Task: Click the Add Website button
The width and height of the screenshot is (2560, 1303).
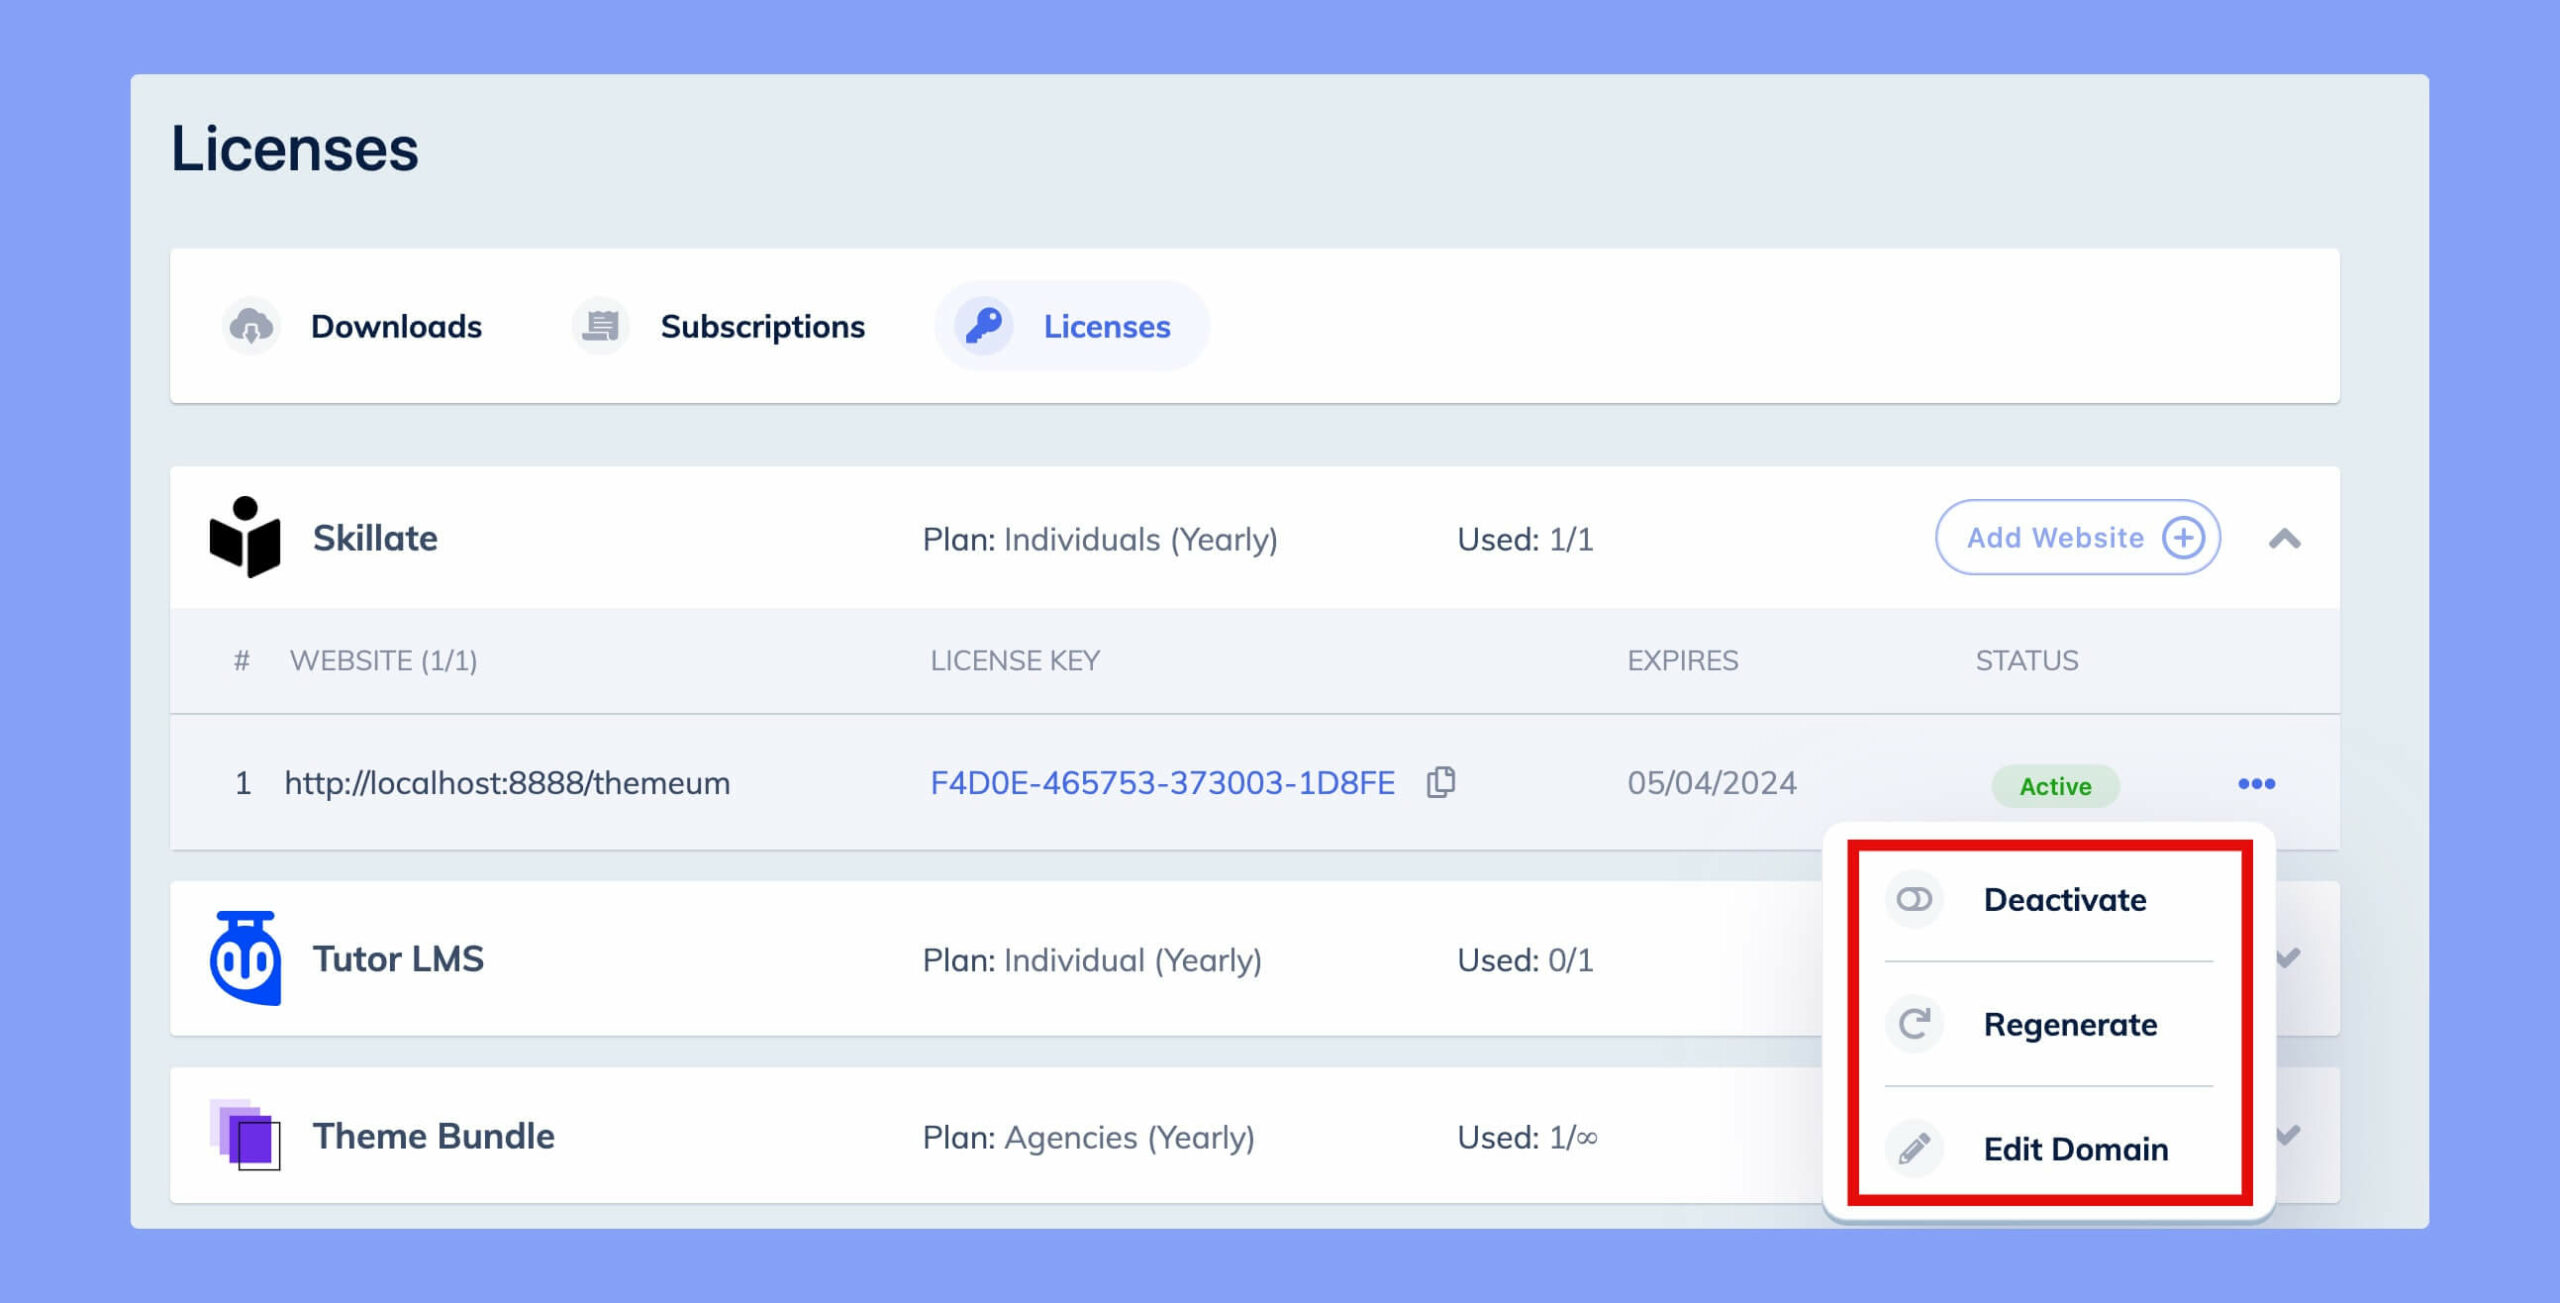Action: [2078, 537]
